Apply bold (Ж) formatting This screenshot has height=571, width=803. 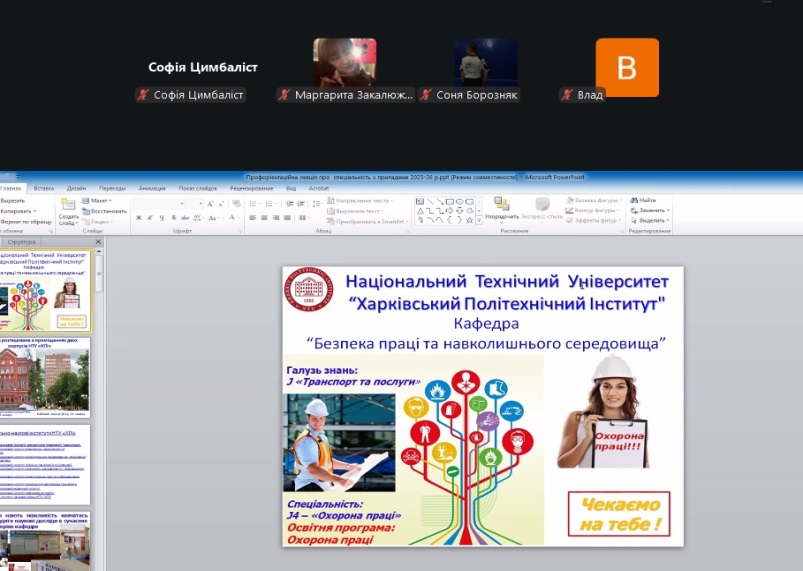(x=139, y=218)
